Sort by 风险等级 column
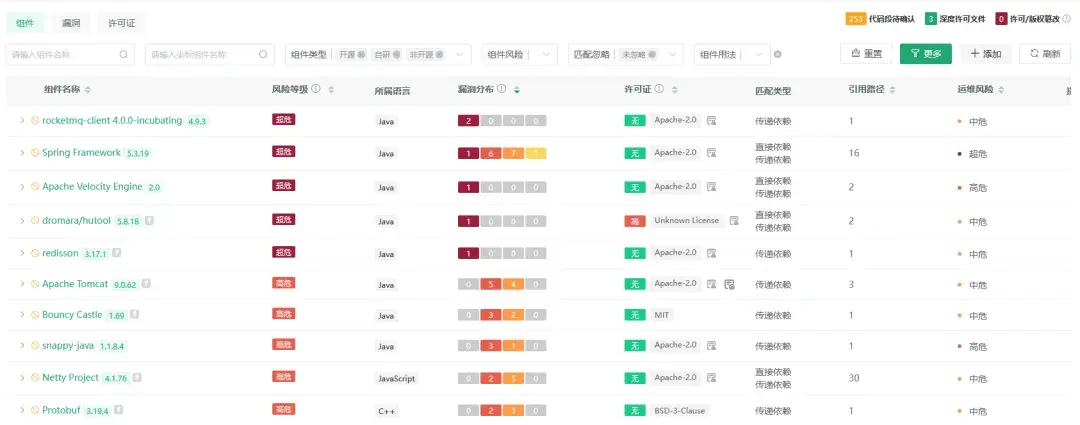This screenshot has width=1080, height=425. tap(331, 90)
